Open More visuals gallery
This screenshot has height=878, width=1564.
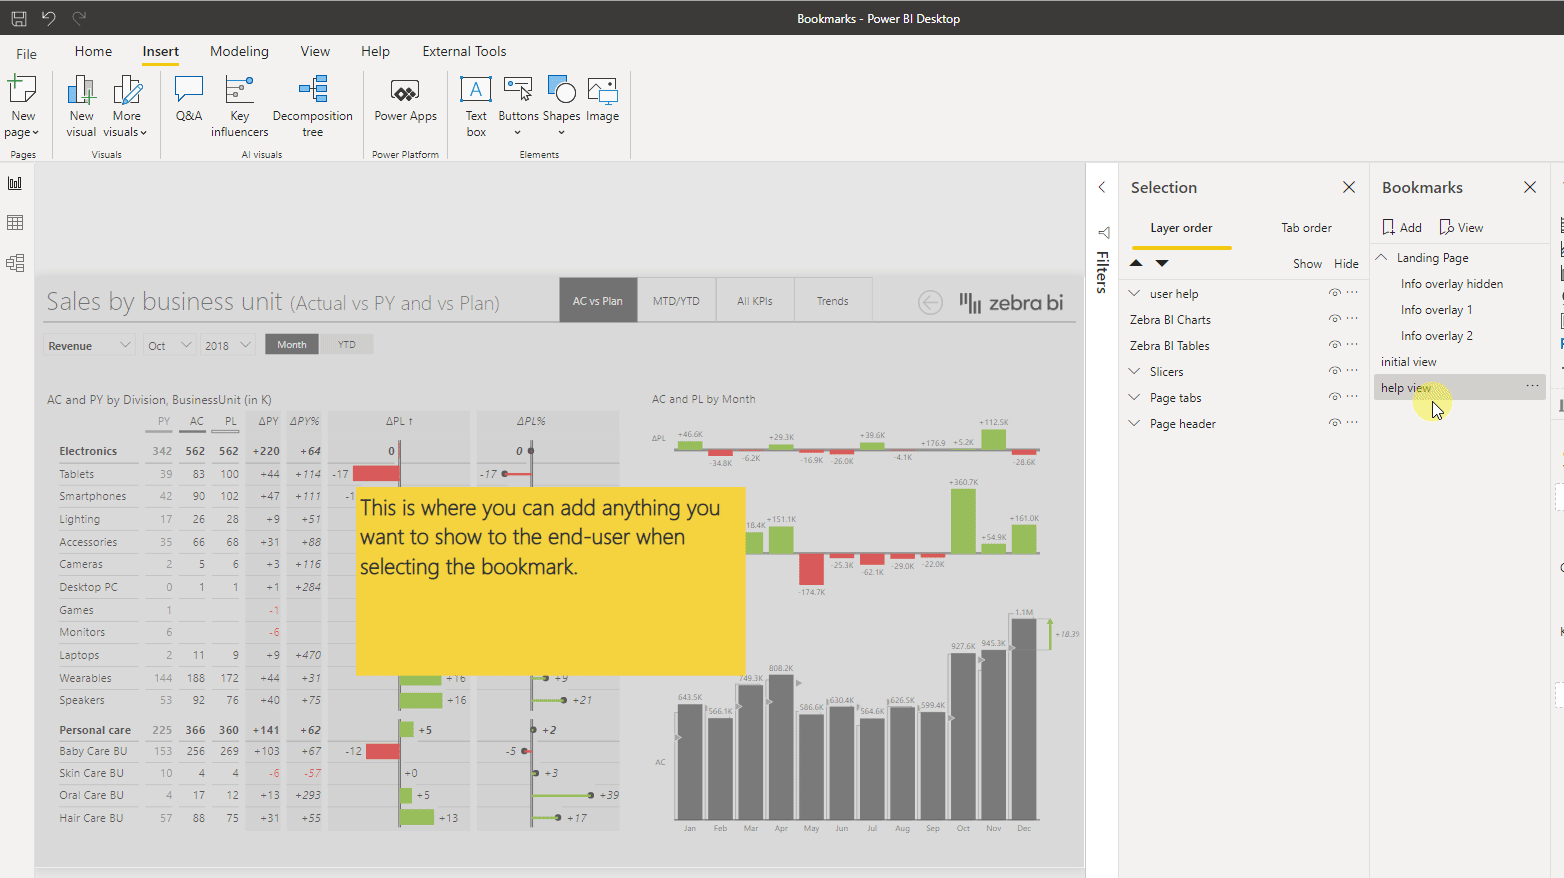125,106
